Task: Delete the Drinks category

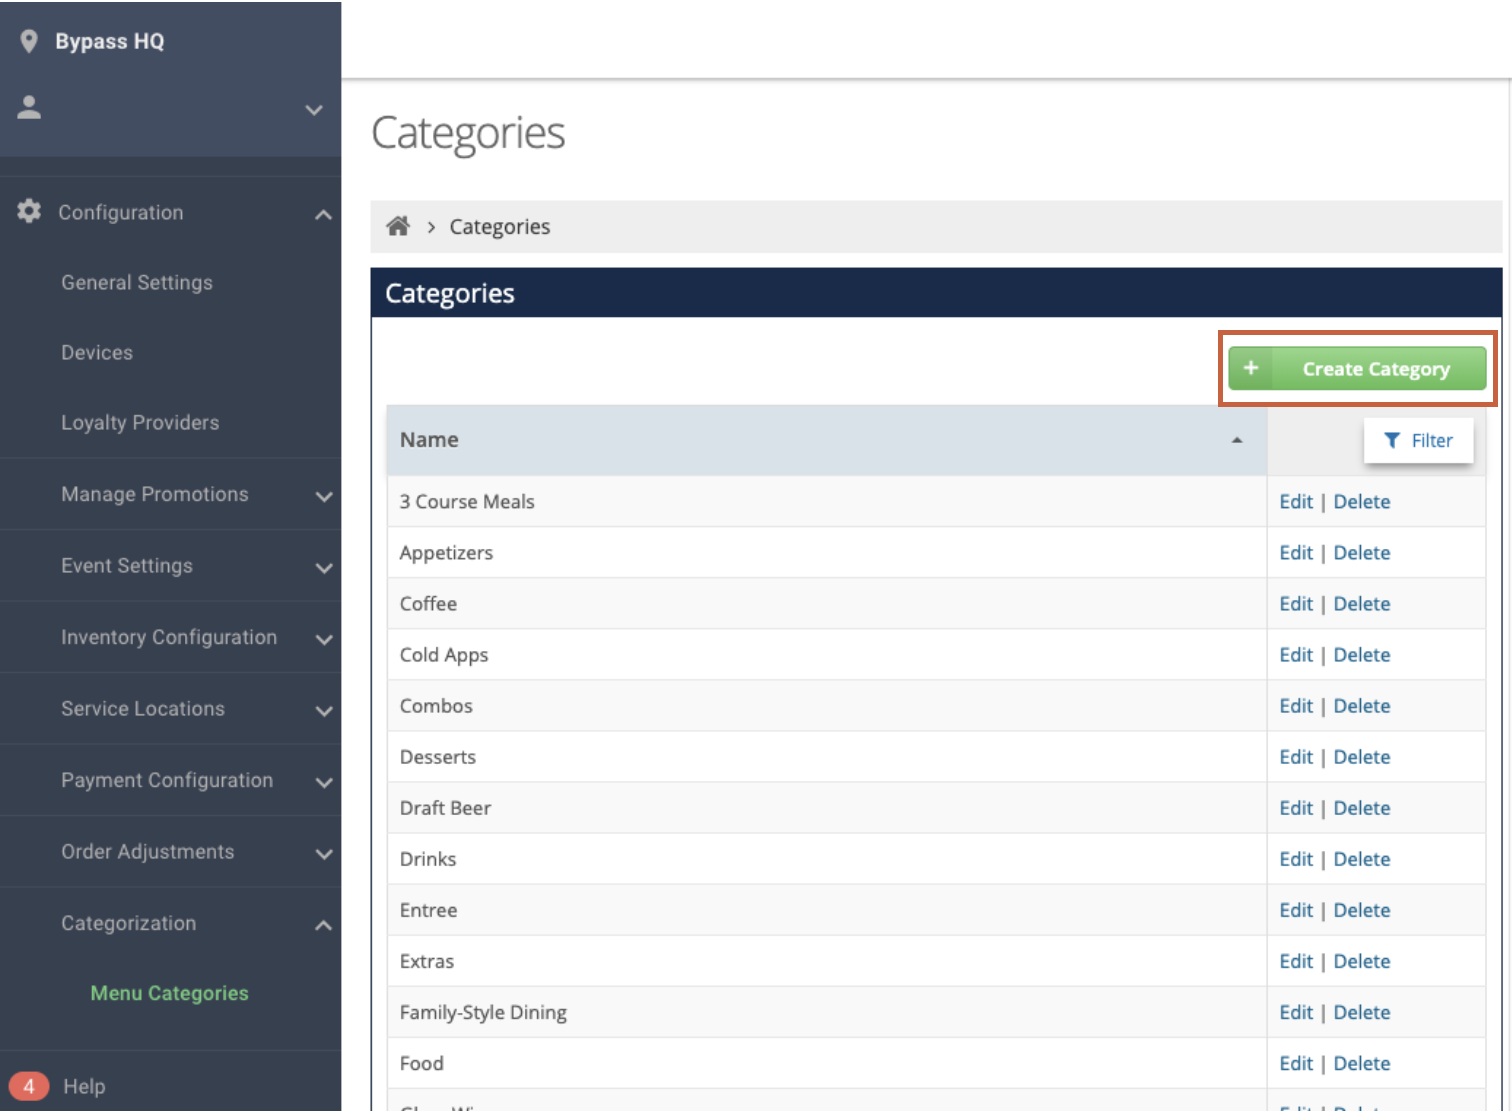Action: point(1362,858)
